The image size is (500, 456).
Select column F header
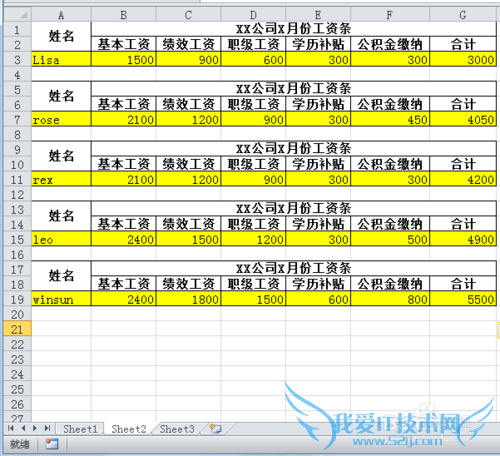(390, 15)
